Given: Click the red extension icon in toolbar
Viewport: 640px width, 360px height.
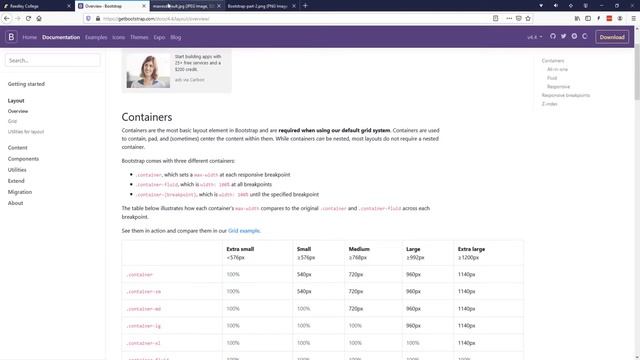Looking at the screenshot, I should click(x=609, y=18).
